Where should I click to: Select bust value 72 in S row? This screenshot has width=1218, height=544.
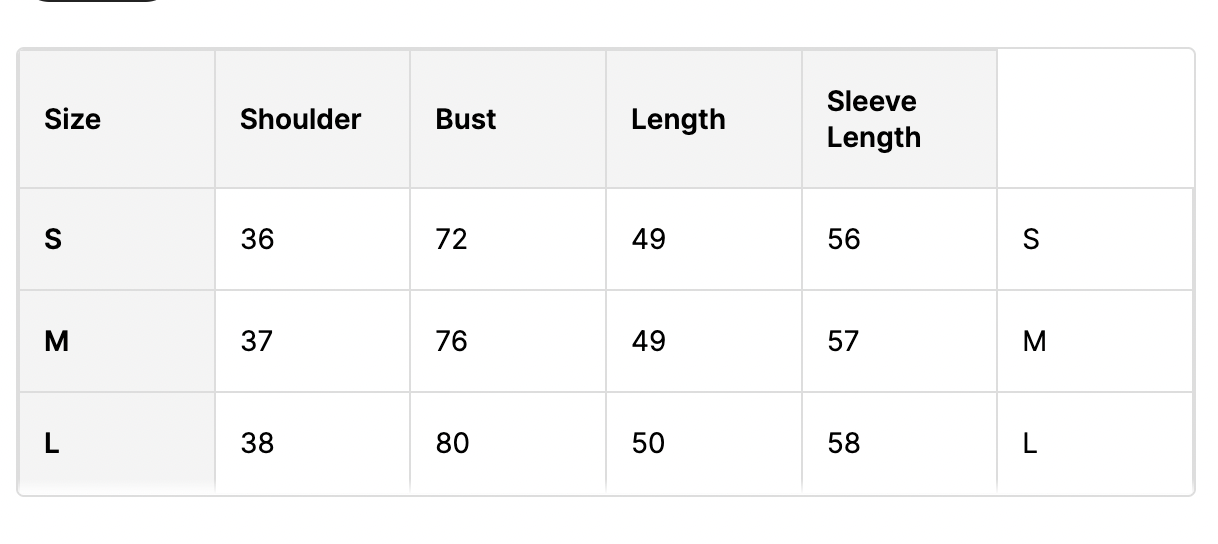[x=452, y=240]
